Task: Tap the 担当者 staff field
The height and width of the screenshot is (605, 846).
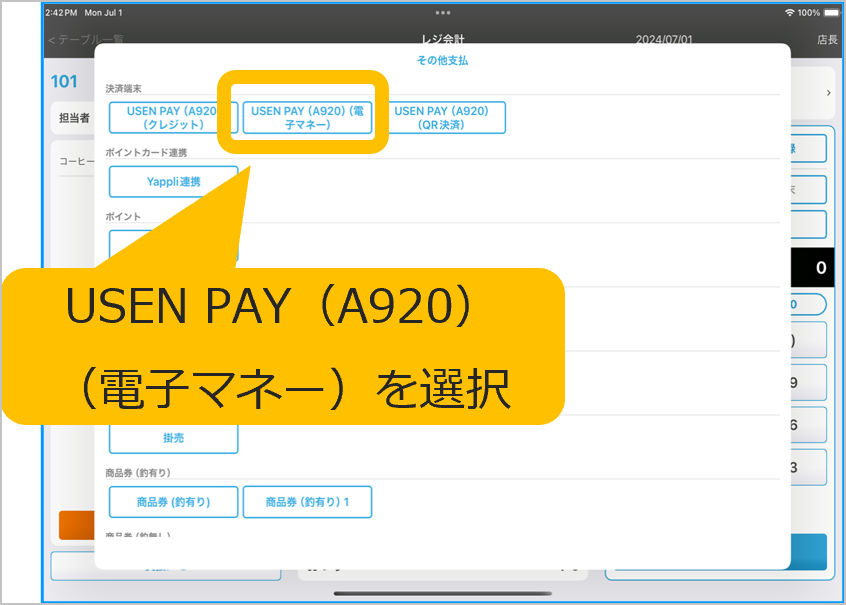Action: (x=73, y=118)
